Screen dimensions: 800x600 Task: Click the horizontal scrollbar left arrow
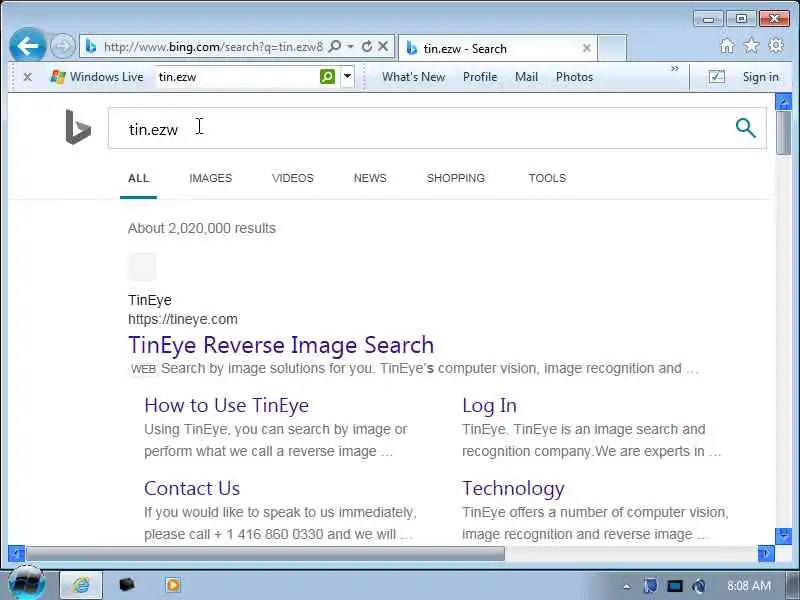(16, 553)
